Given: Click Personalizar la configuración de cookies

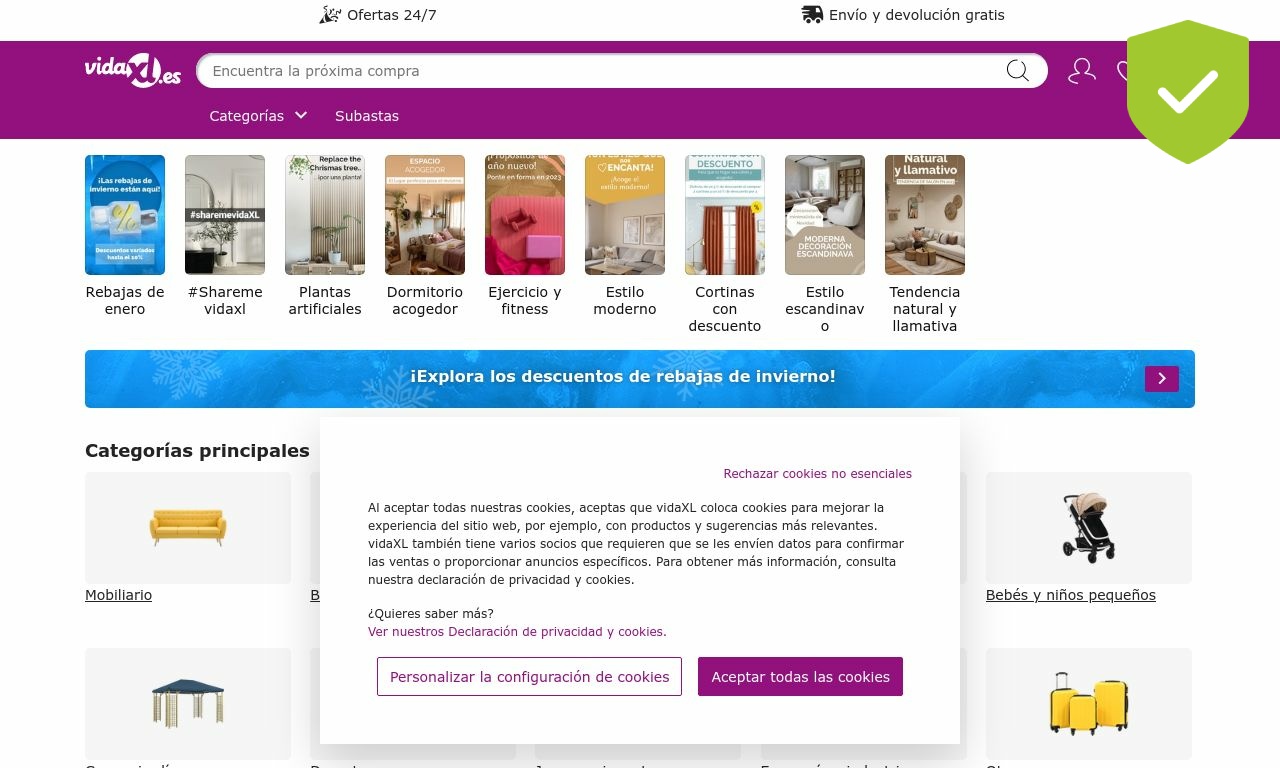Looking at the screenshot, I should [529, 677].
